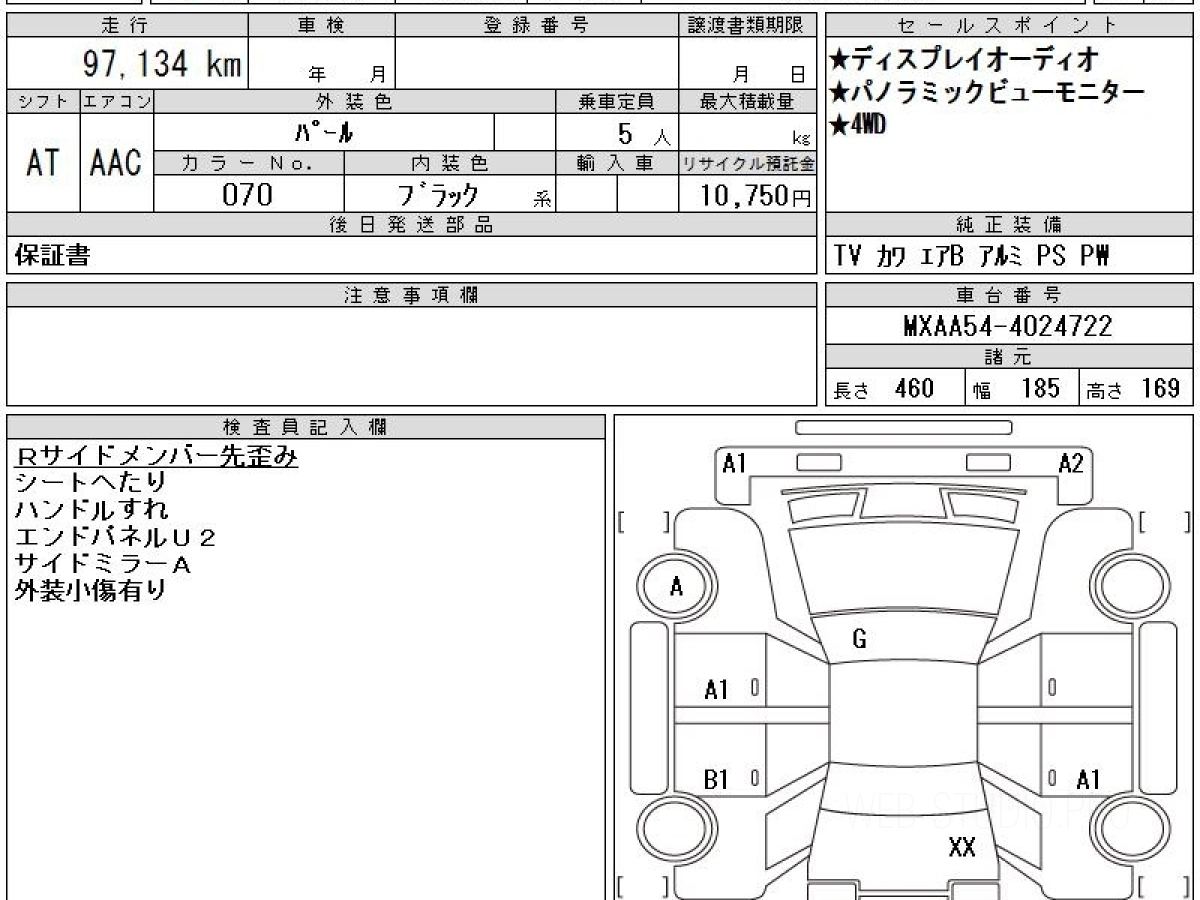Click the 内装色 header
This screenshot has height=900, width=1200.
[449, 163]
